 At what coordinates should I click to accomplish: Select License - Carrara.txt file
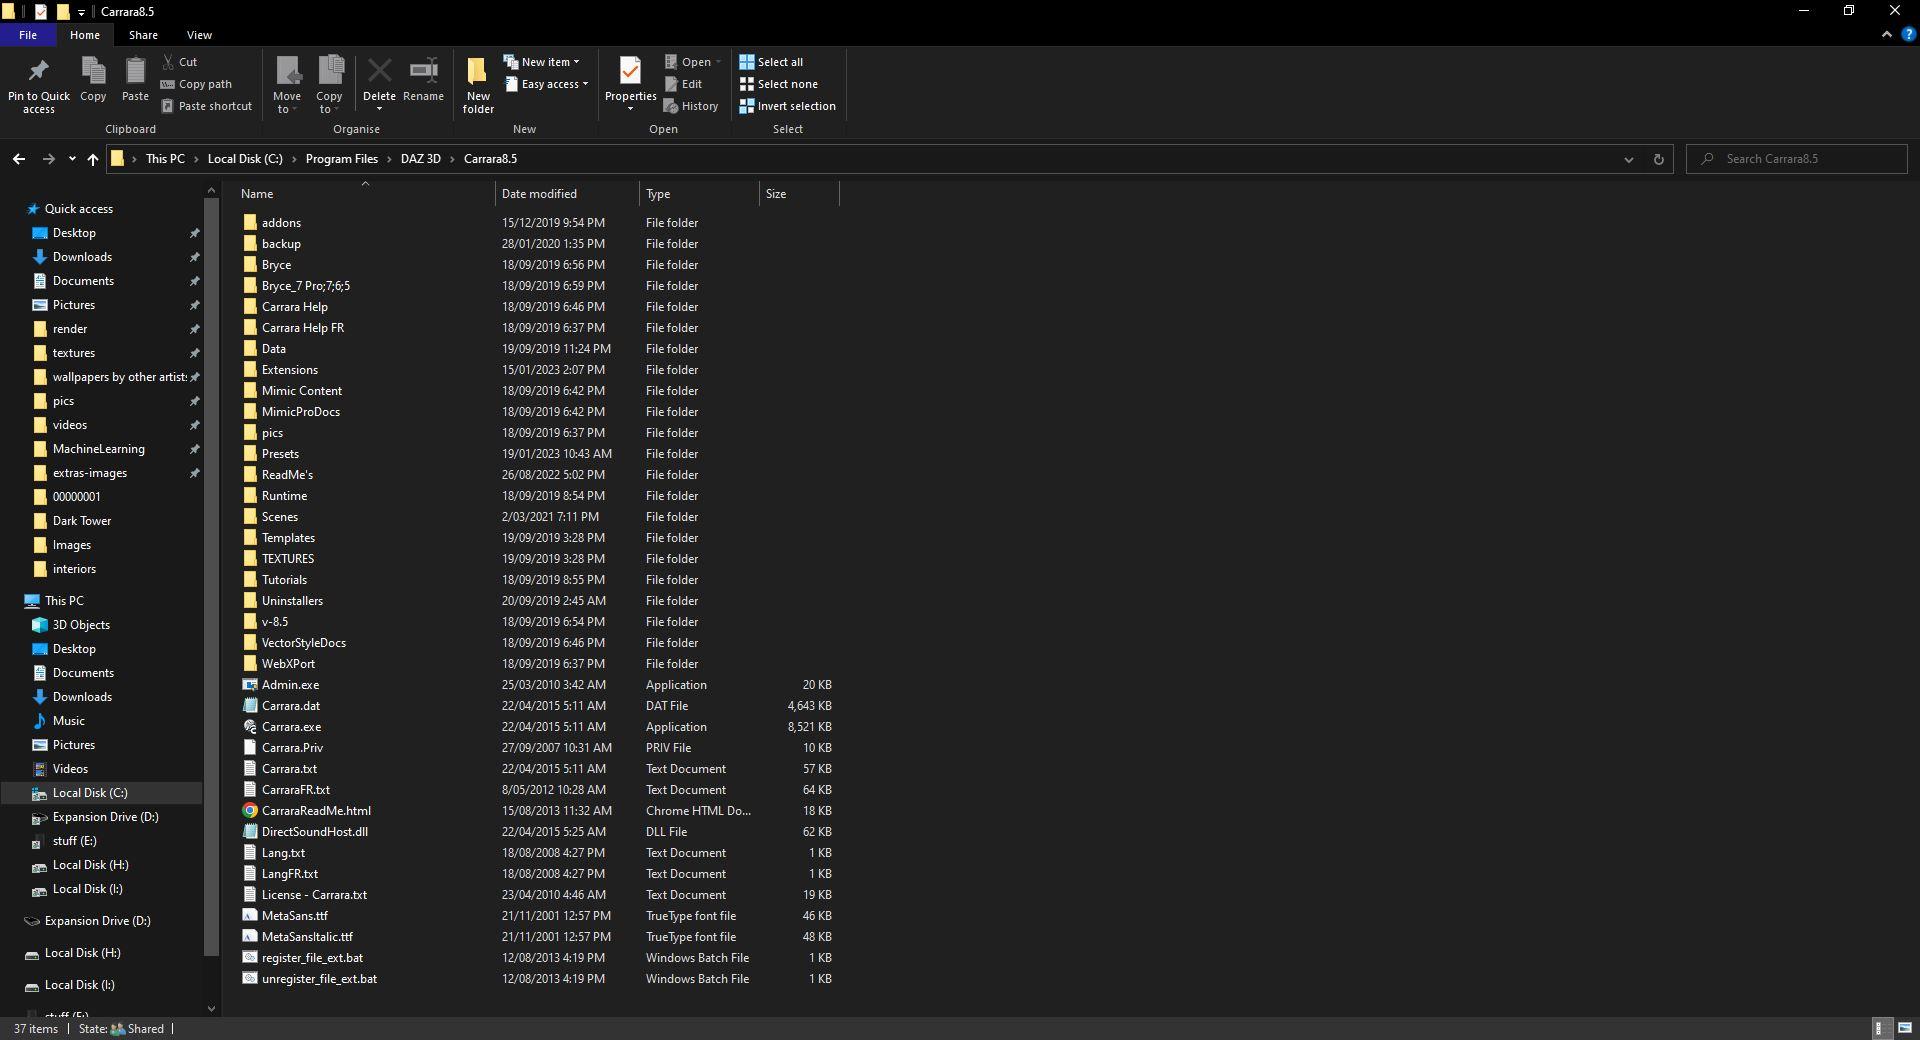click(x=314, y=895)
